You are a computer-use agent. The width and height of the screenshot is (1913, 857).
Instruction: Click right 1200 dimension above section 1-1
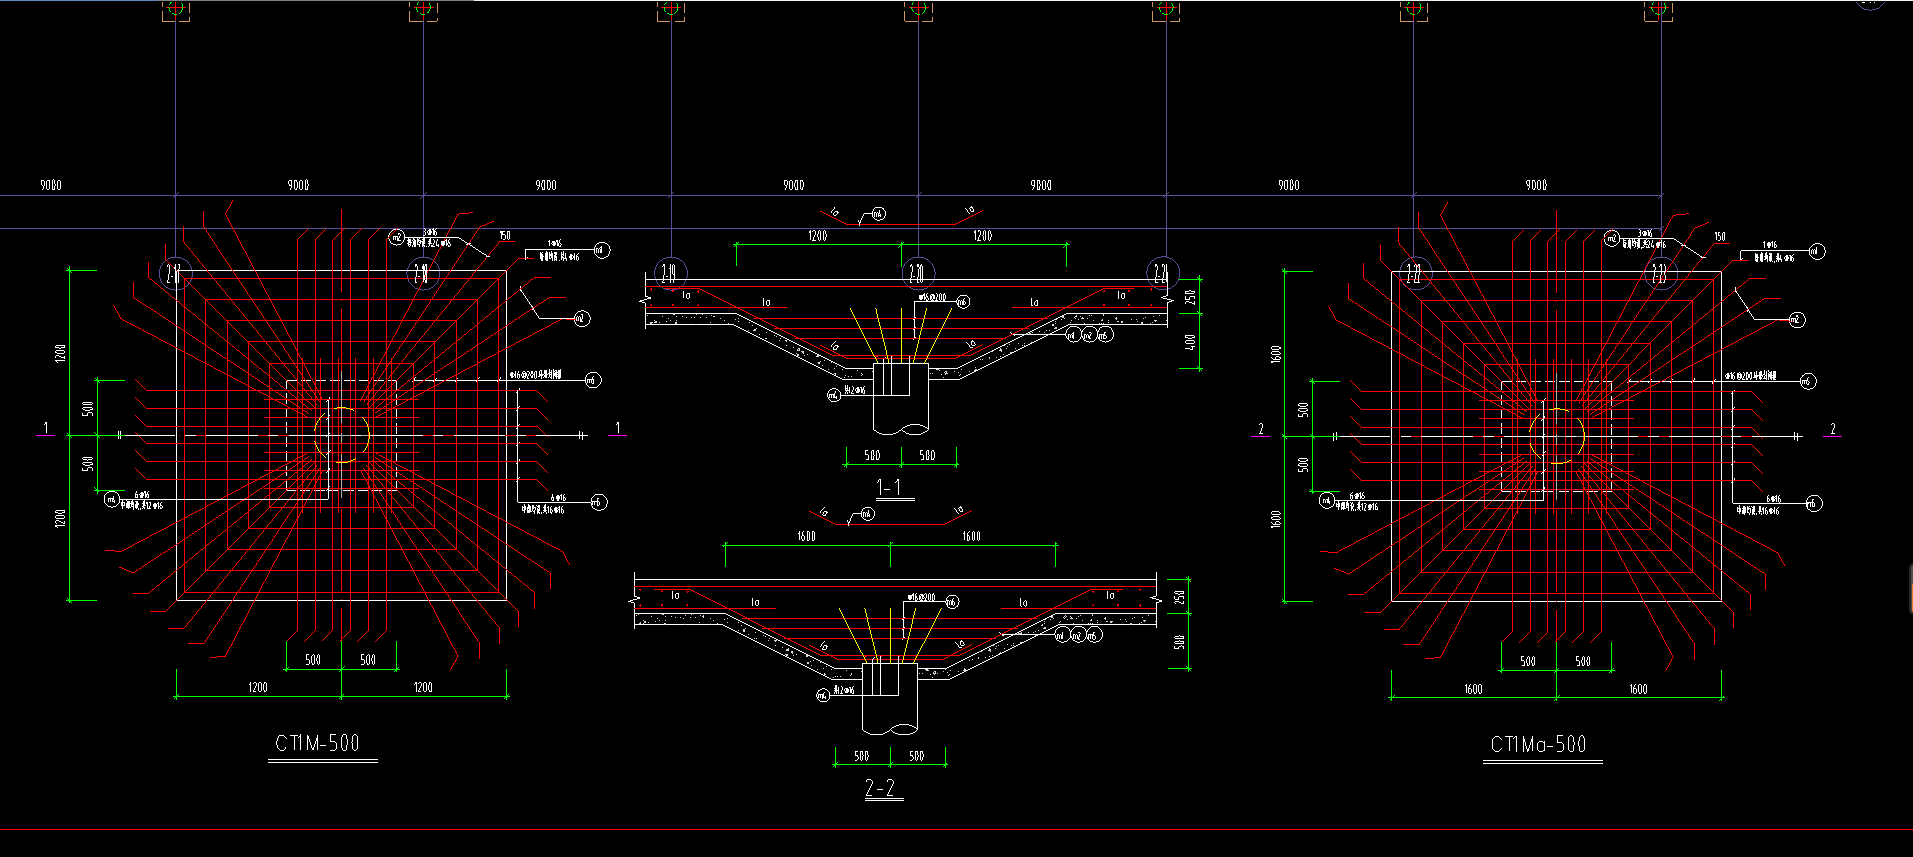tap(982, 236)
